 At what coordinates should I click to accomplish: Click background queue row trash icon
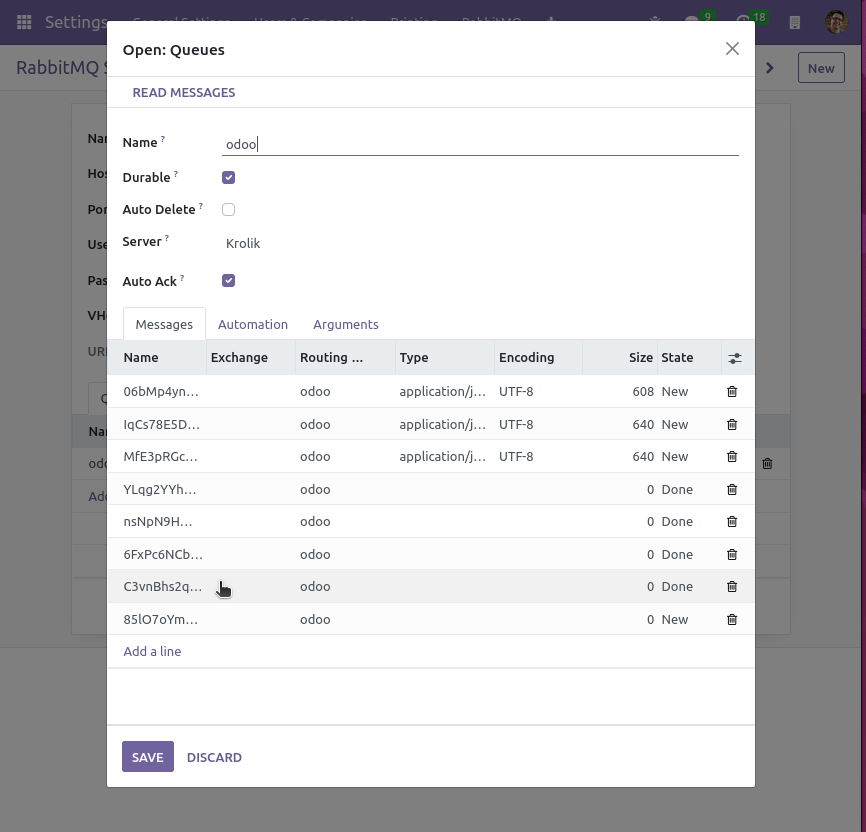767,464
